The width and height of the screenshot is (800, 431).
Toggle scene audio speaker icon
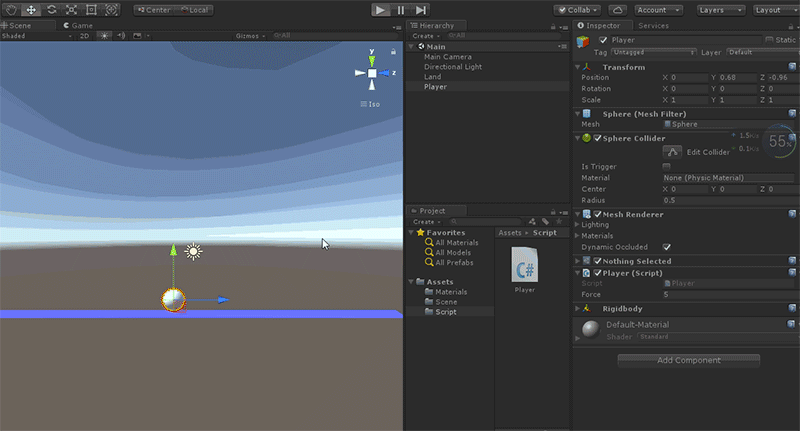coord(121,36)
